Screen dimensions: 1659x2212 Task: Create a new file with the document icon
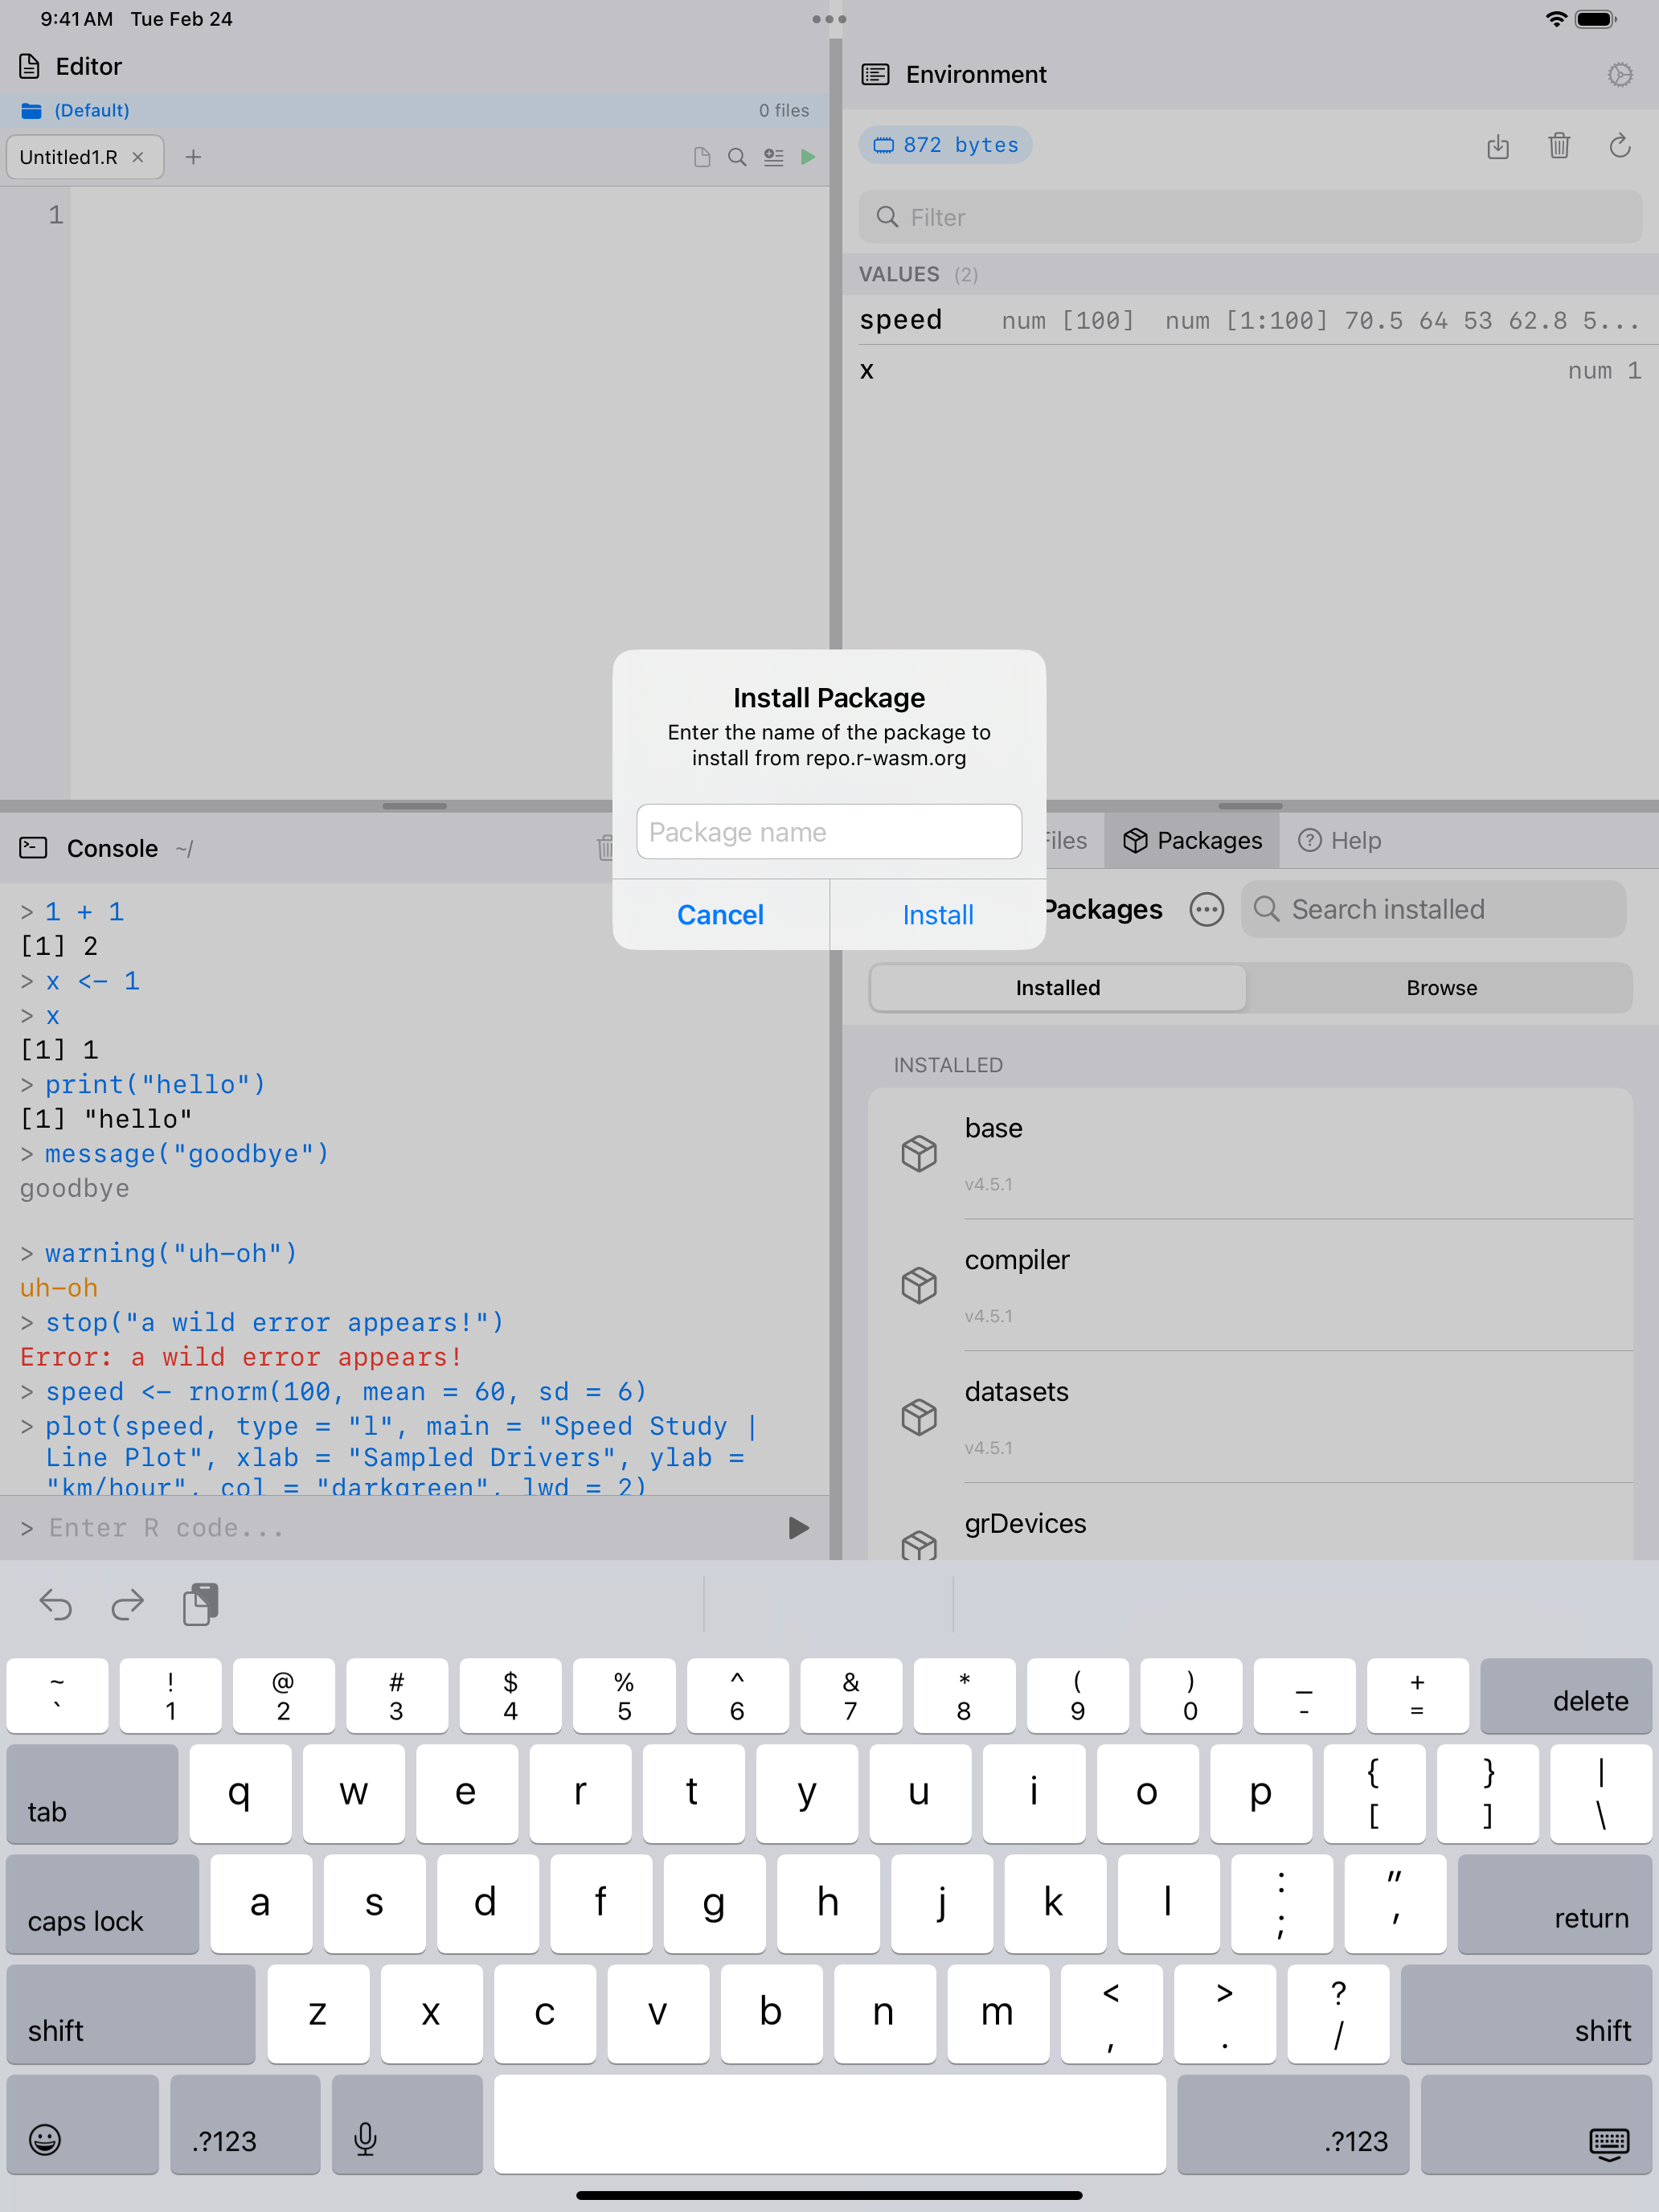(x=701, y=157)
